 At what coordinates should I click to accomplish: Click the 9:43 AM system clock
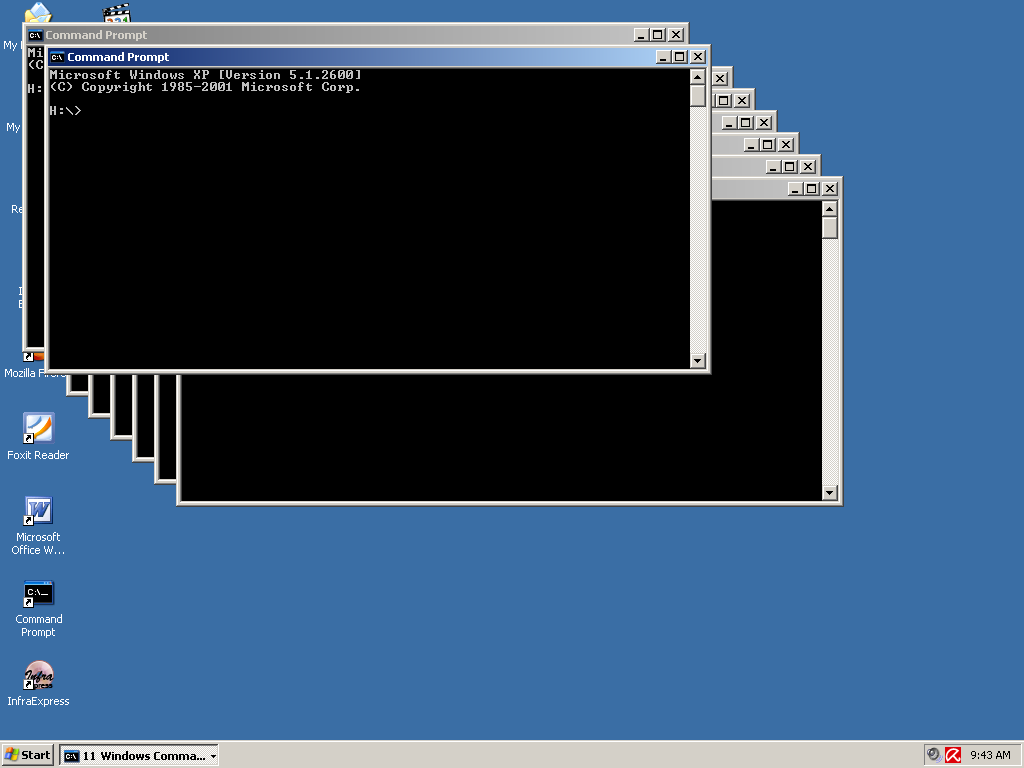(990, 755)
